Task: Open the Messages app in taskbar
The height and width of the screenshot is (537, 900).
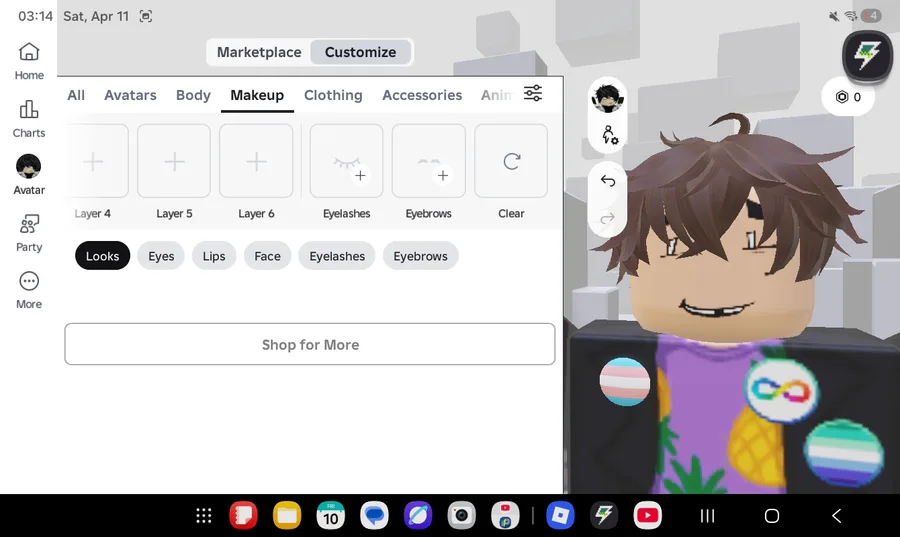Action: click(x=374, y=516)
